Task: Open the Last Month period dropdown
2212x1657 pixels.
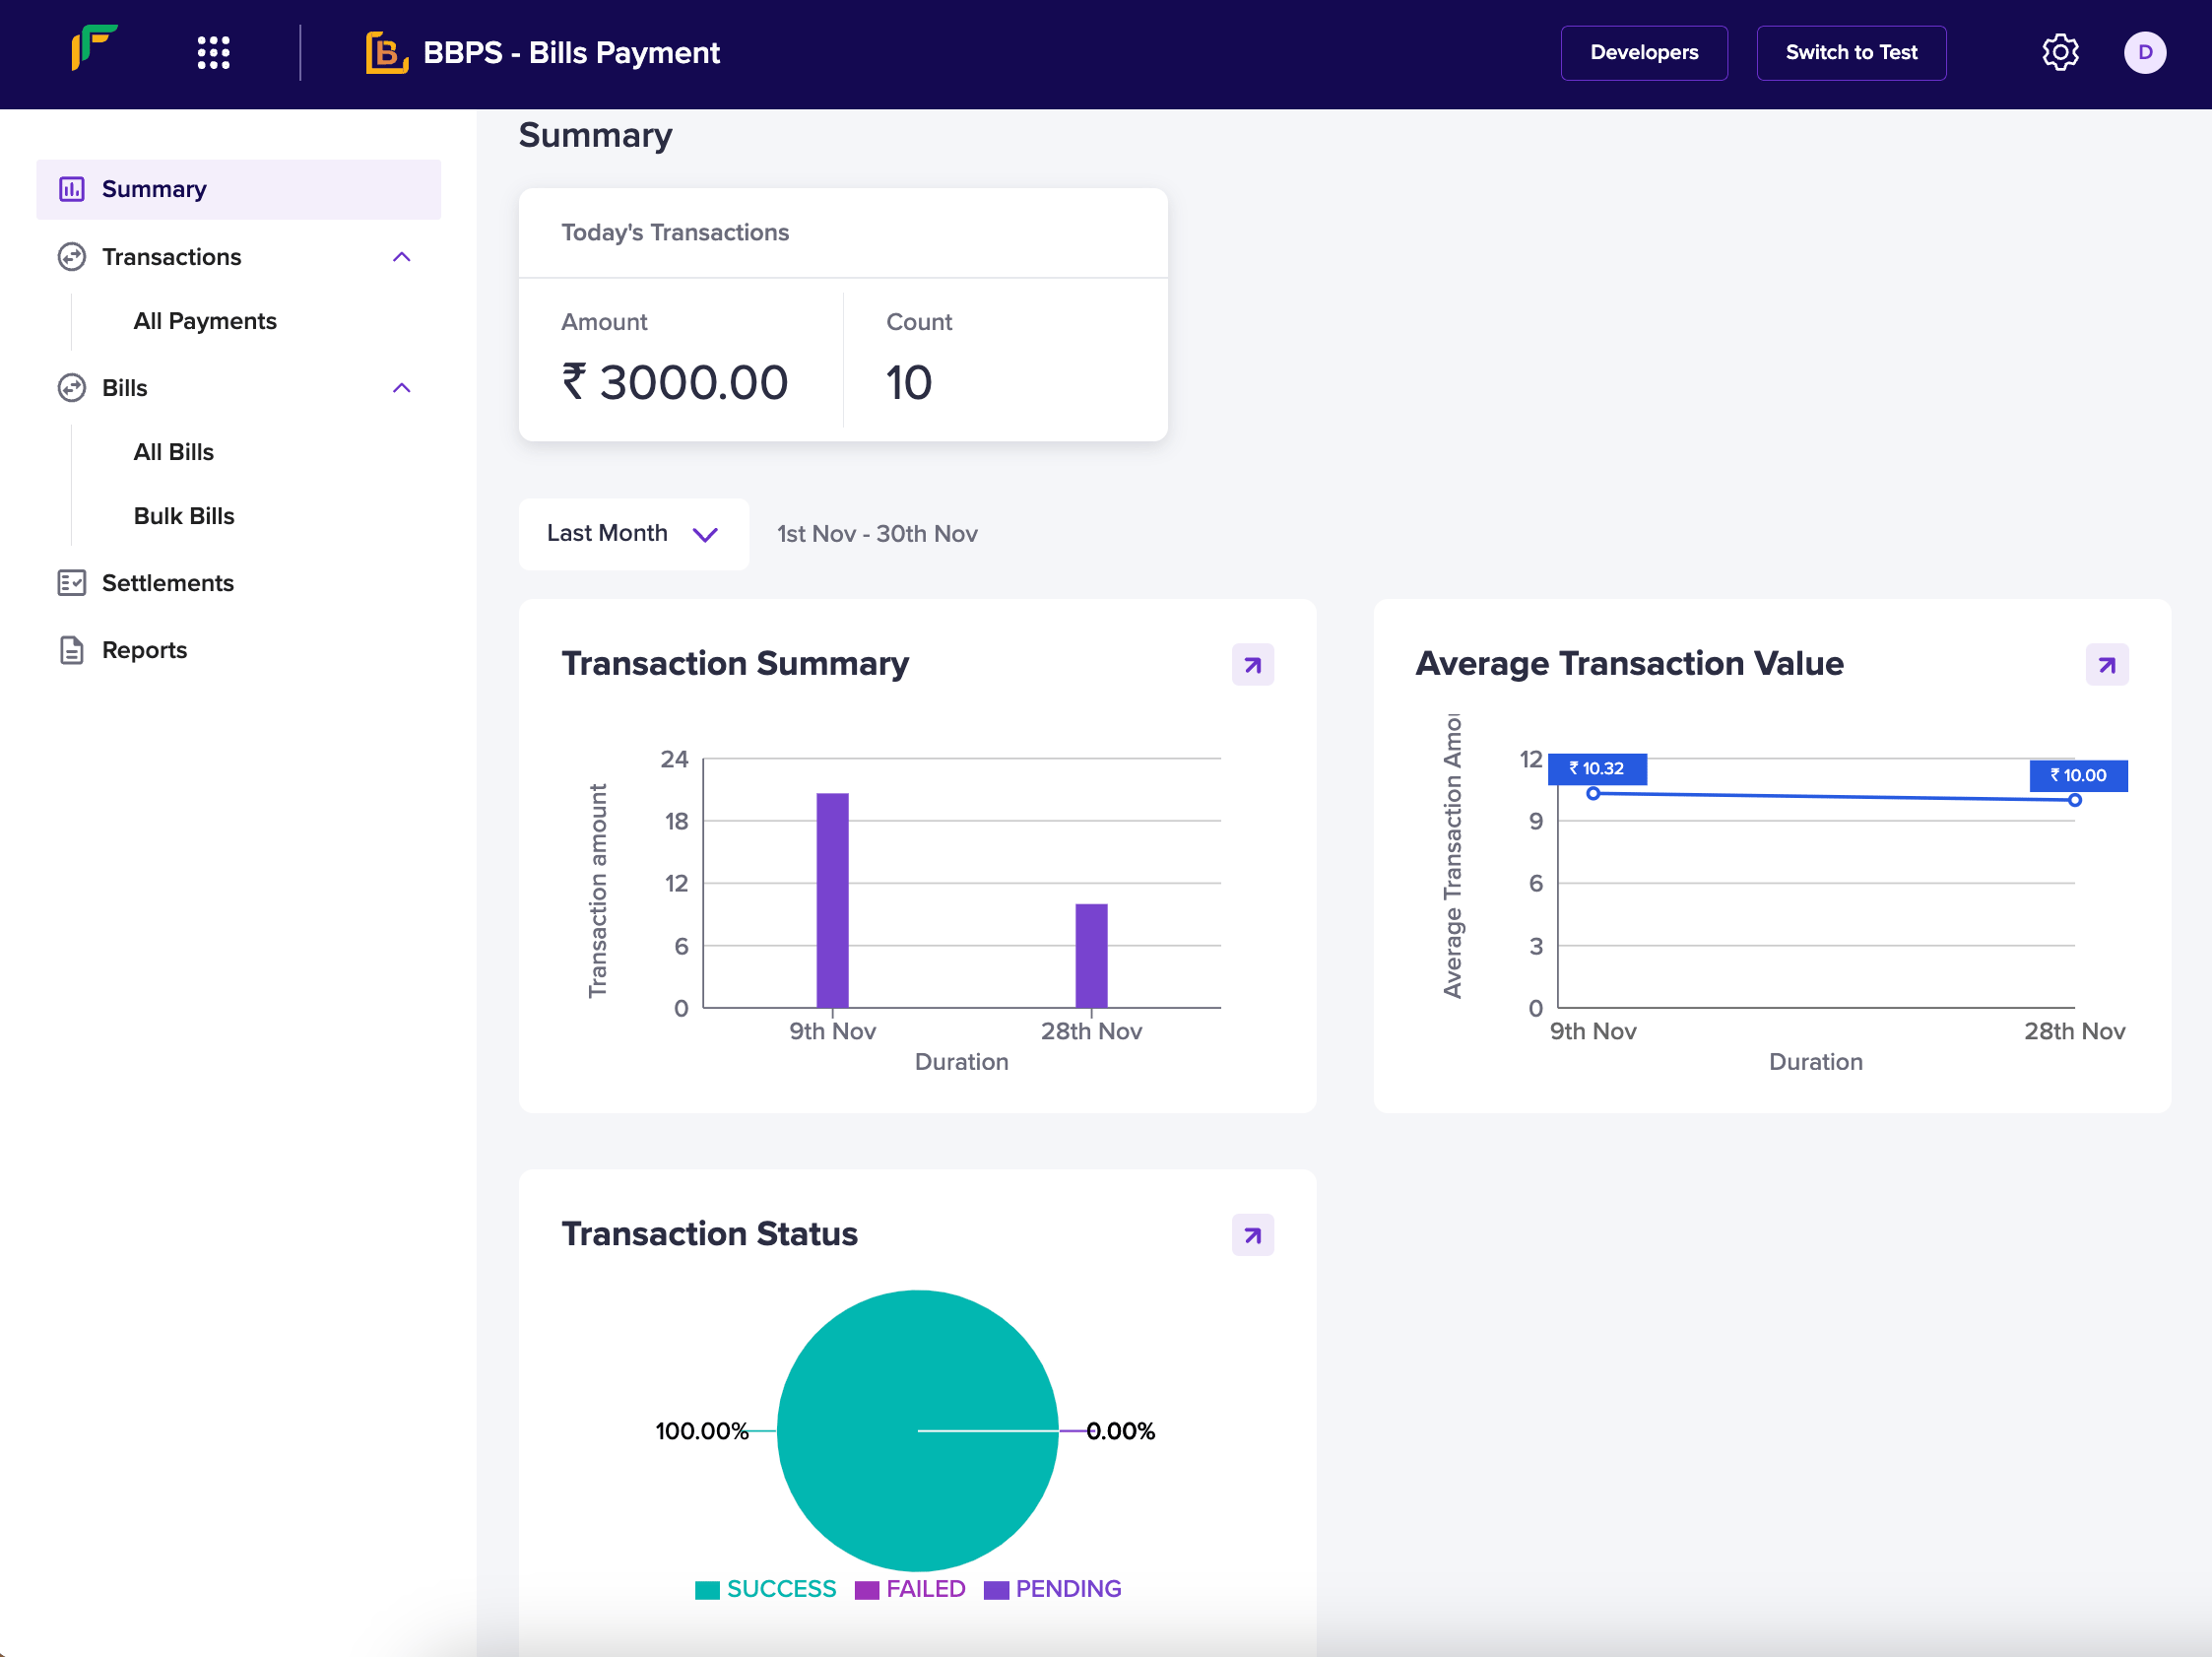Action: [633, 534]
